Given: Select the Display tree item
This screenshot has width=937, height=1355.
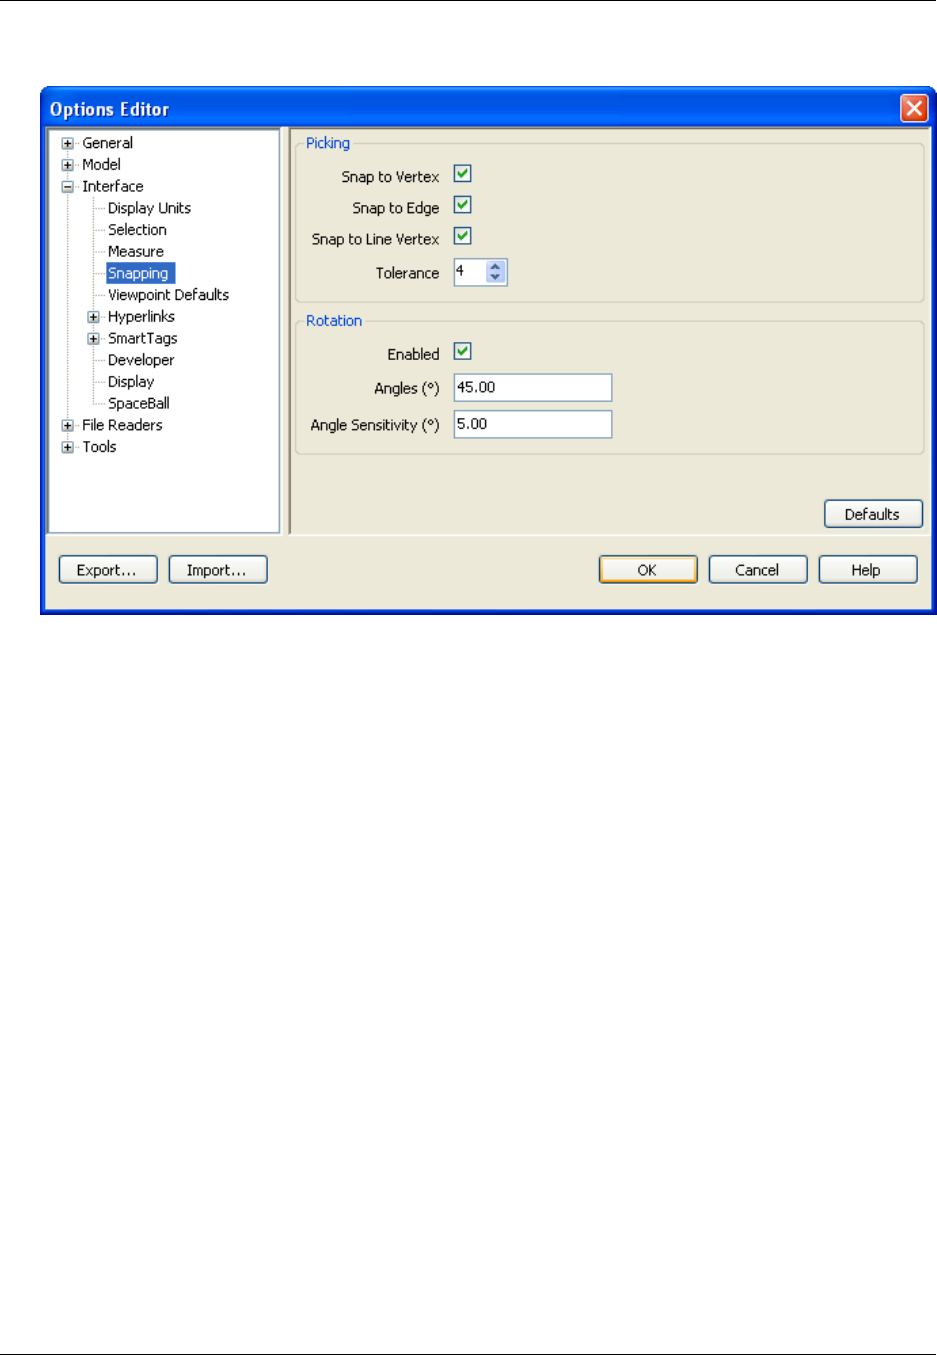Looking at the screenshot, I should 131,382.
